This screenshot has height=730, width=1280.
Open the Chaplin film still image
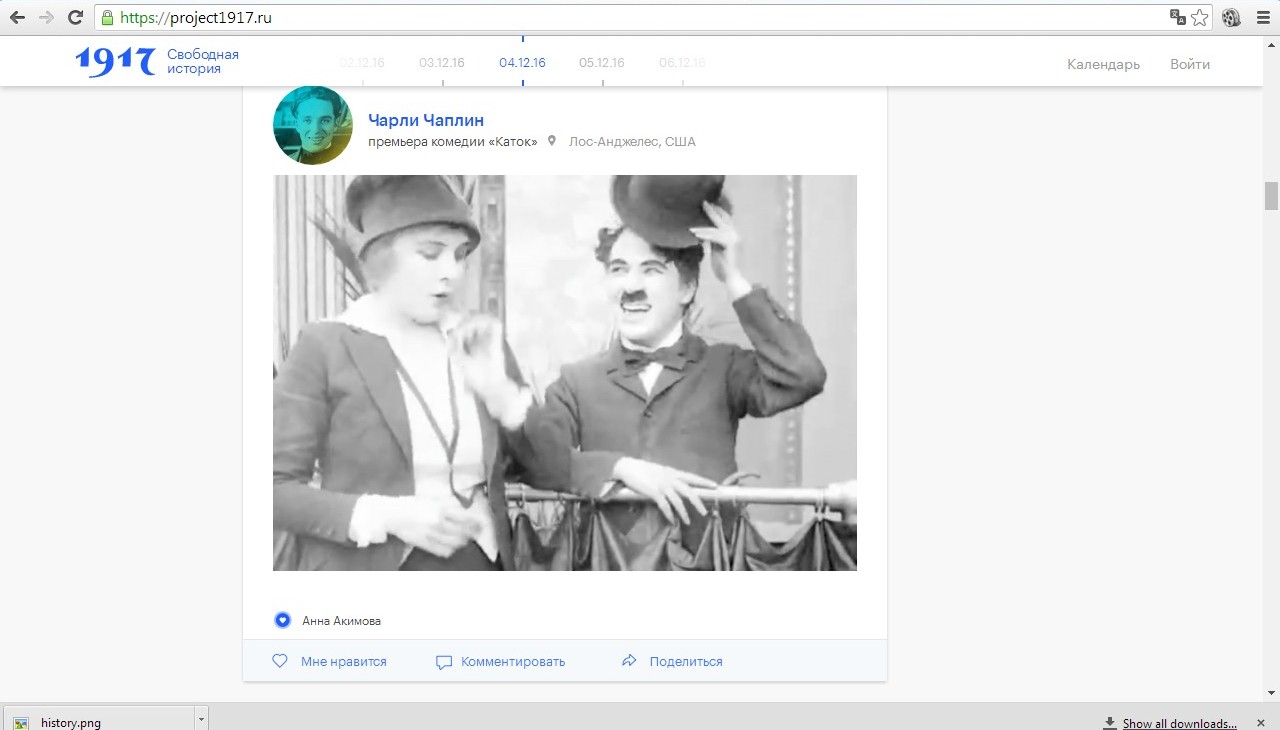(x=565, y=373)
